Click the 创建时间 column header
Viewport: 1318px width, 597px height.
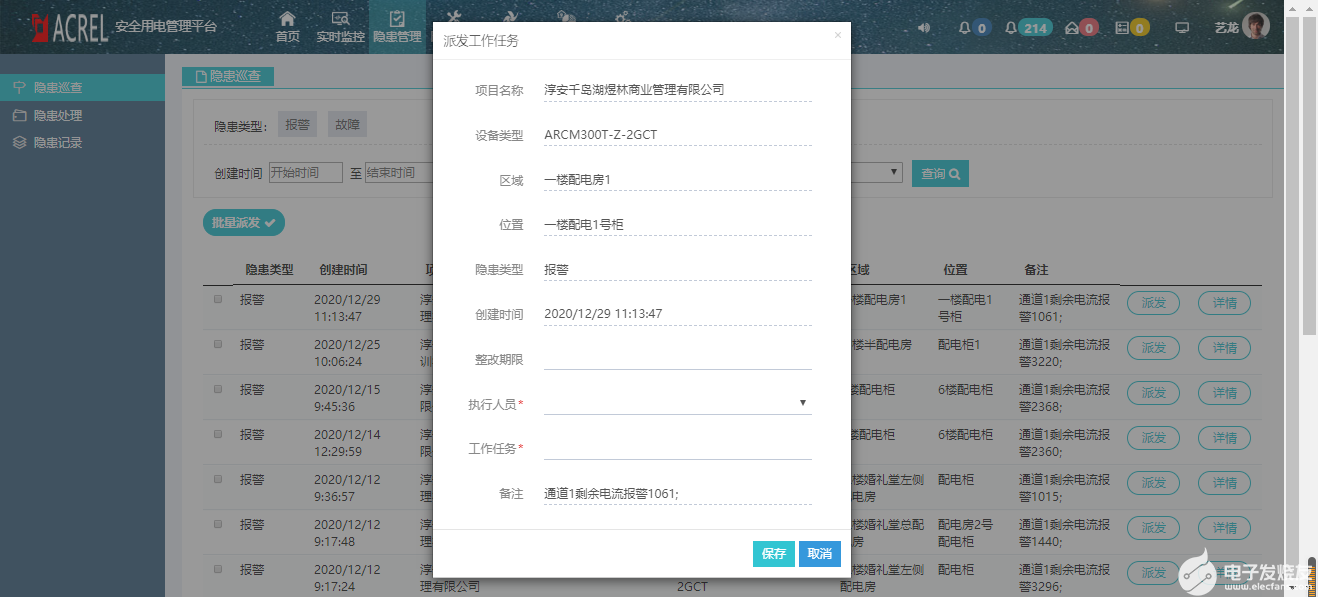click(x=343, y=270)
